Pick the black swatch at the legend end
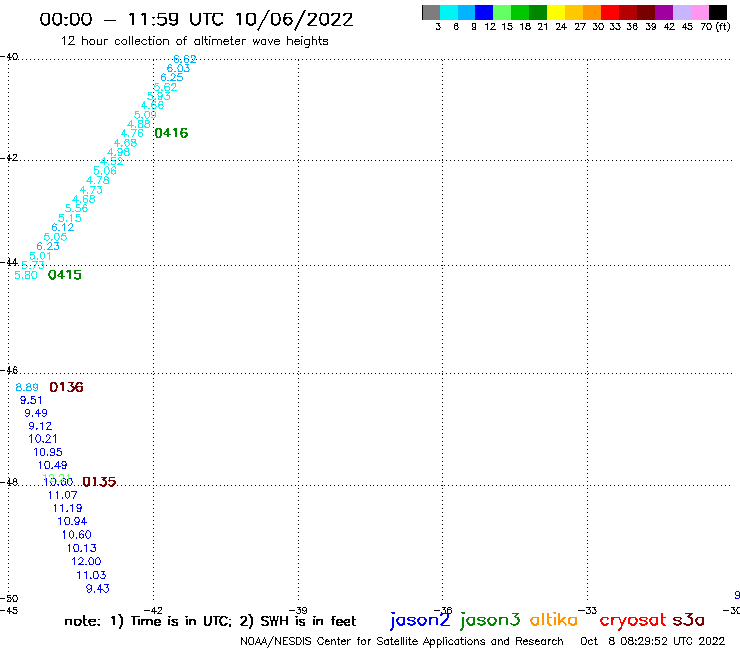This screenshot has height=650, width=740. (718, 12)
